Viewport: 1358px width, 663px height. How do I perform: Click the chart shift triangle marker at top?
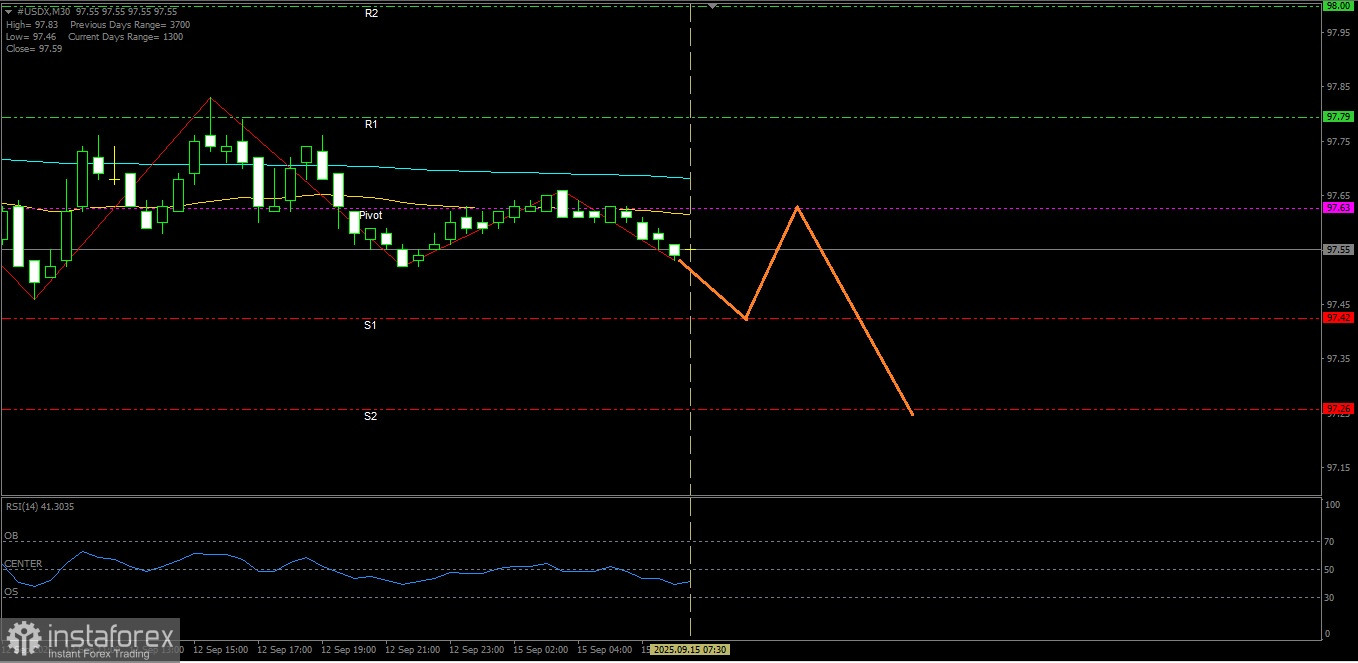(712, 6)
